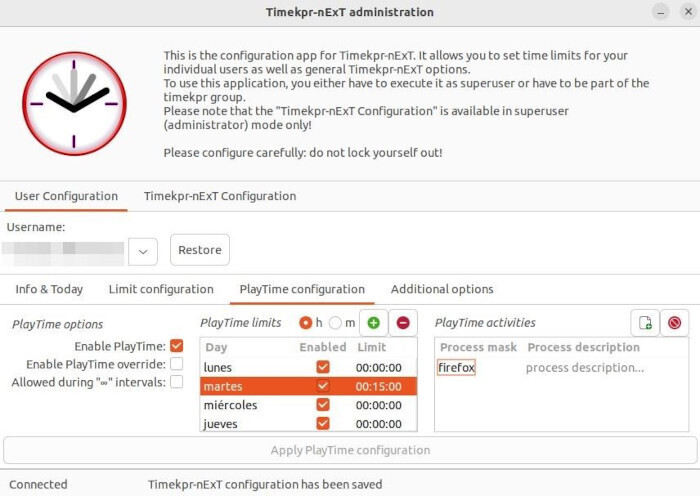Image resolution: width=700 pixels, height=496 pixels.
Task: Add a new PlayTime activity entry
Action: (x=645, y=323)
